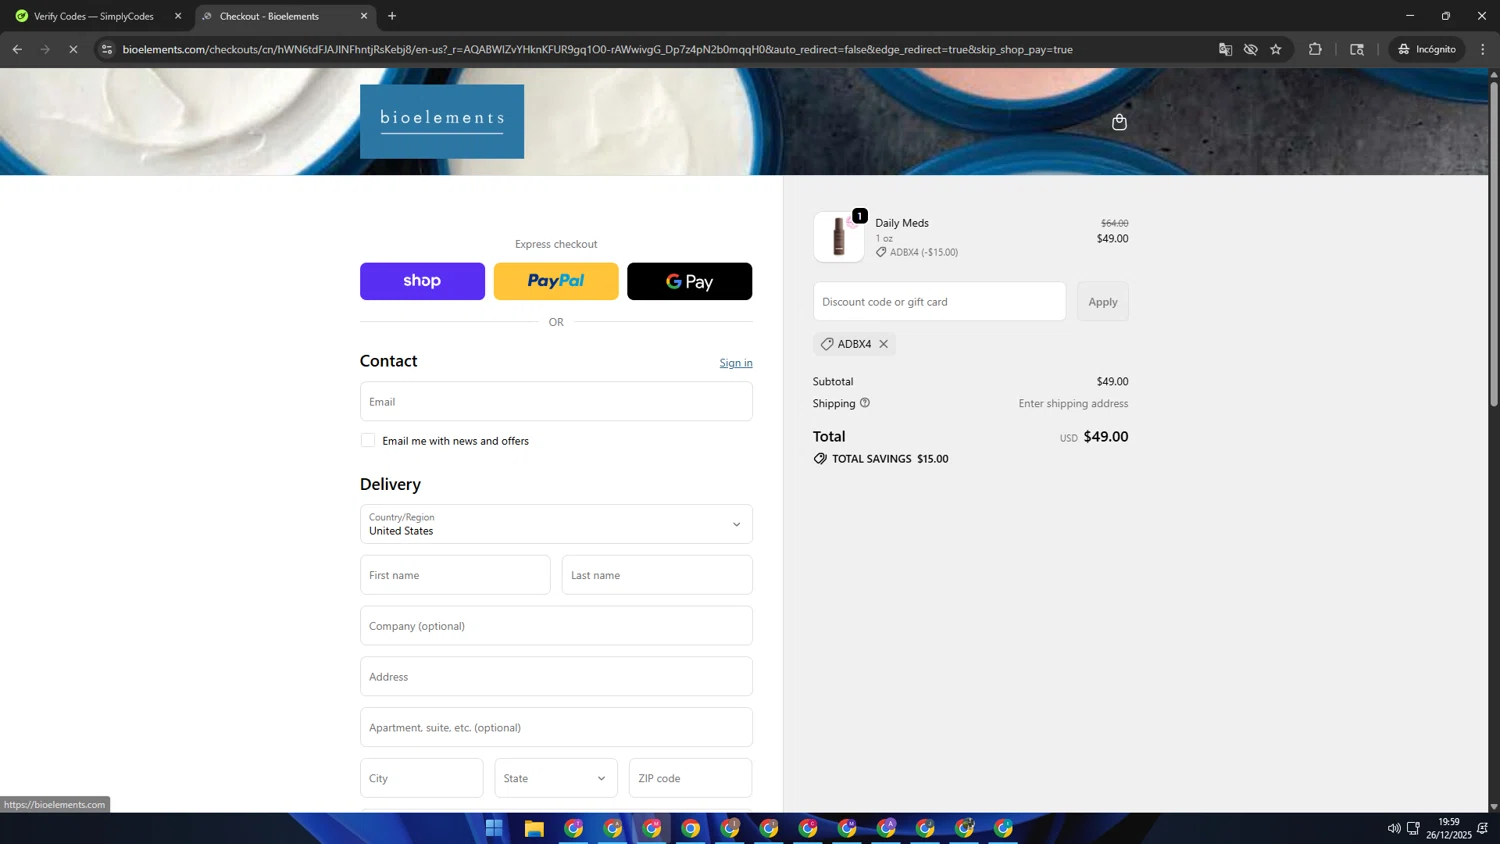
Task: Click the translate page icon
Action: (1225, 49)
